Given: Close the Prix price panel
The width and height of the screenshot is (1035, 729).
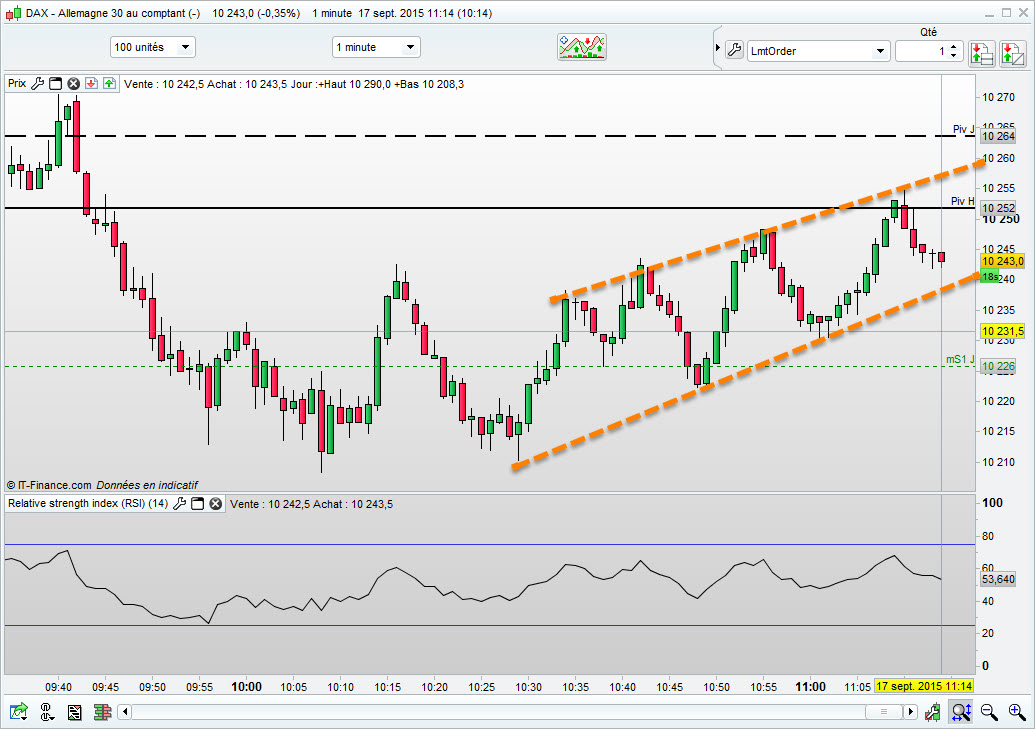Looking at the screenshot, I should tap(73, 83).
